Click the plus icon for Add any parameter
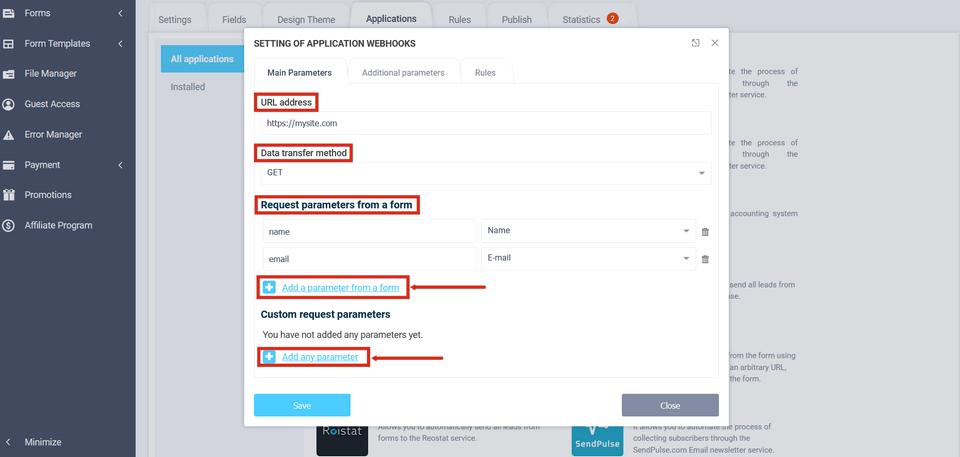Image resolution: width=960 pixels, height=457 pixels. click(x=269, y=357)
